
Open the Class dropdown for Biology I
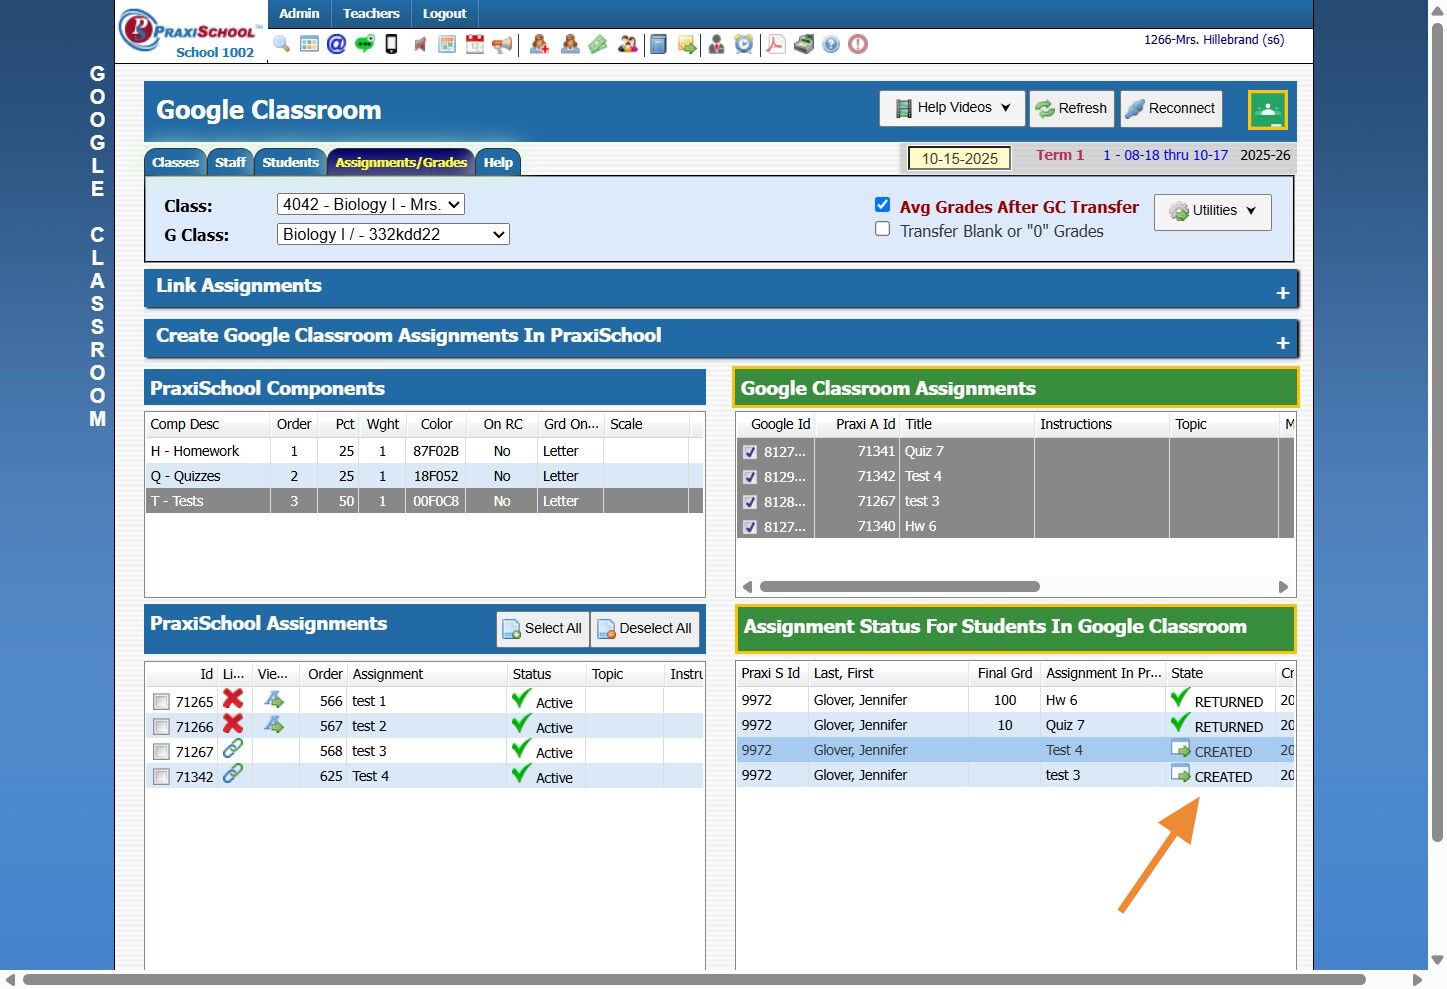click(x=370, y=205)
